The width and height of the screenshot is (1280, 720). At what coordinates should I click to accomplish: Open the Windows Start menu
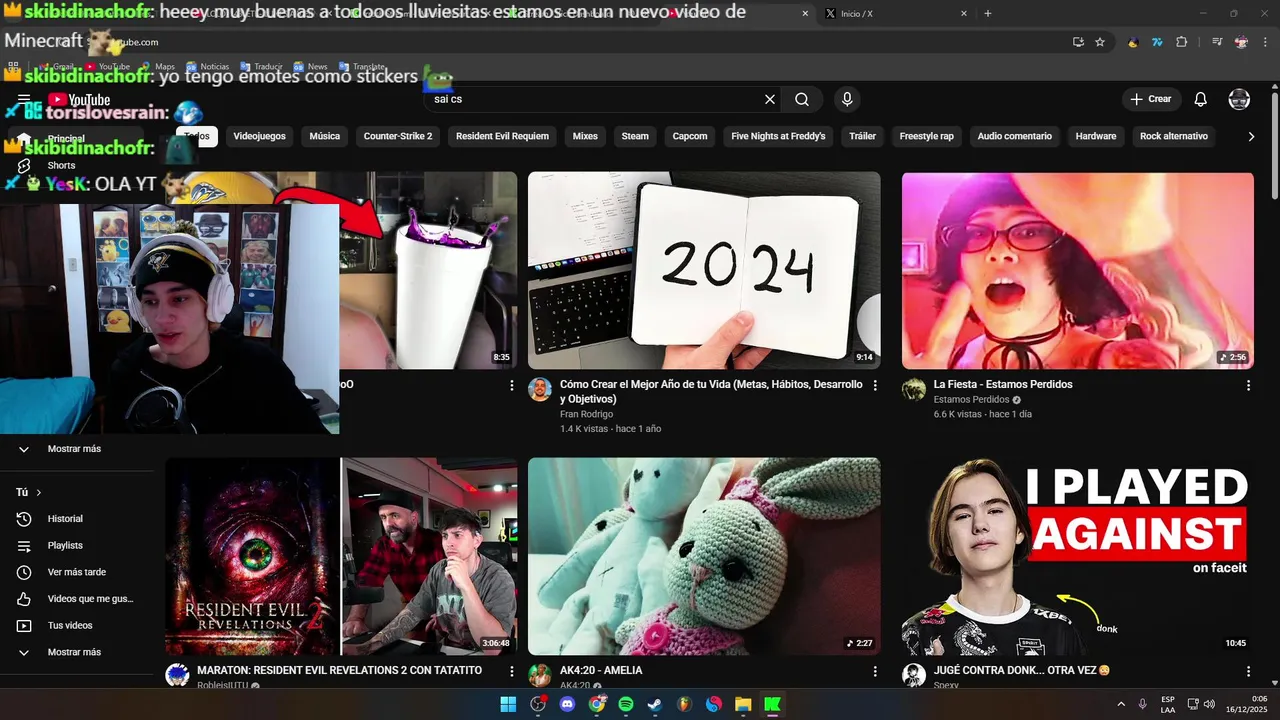[508, 704]
